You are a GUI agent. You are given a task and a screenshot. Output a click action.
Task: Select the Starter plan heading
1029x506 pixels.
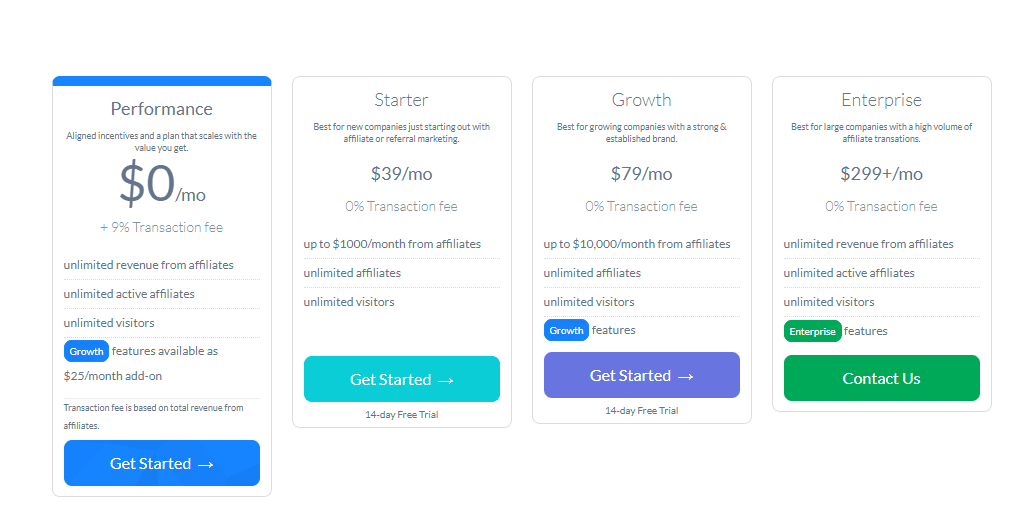[x=401, y=100]
